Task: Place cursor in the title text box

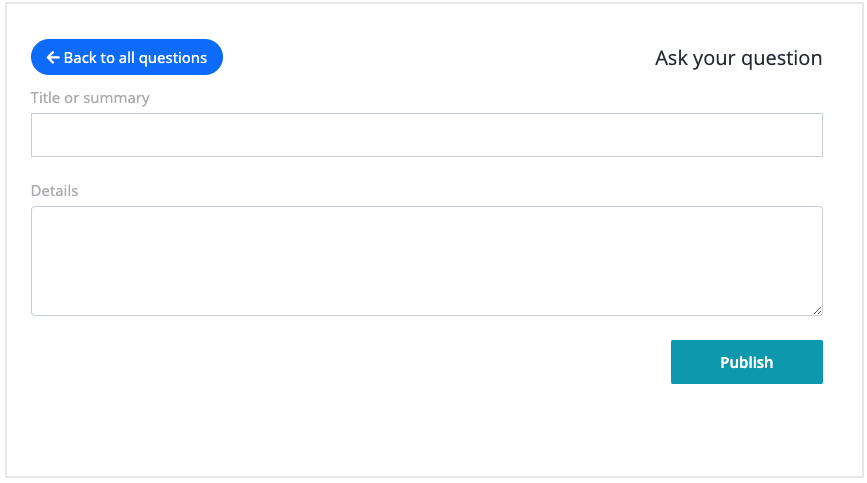Action: click(x=427, y=135)
